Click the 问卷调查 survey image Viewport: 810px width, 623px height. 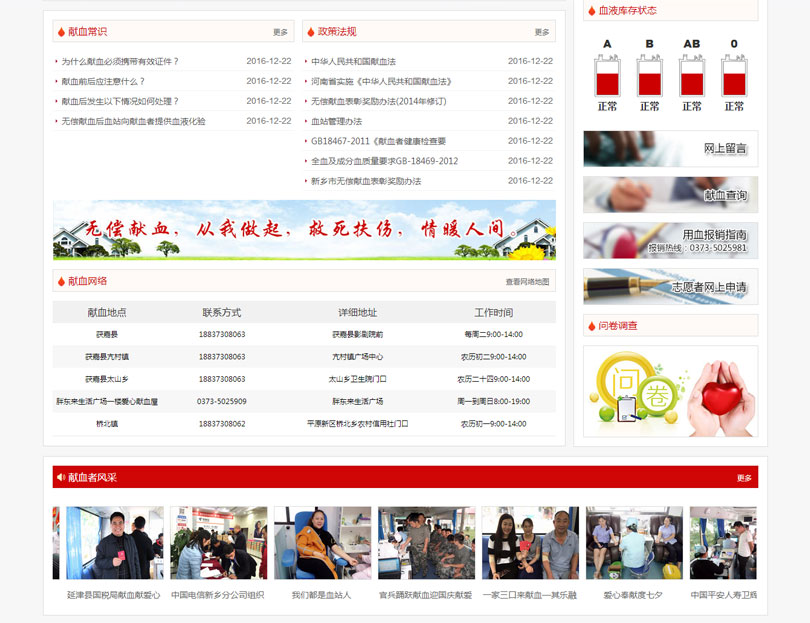pyautogui.click(x=670, y=391)
